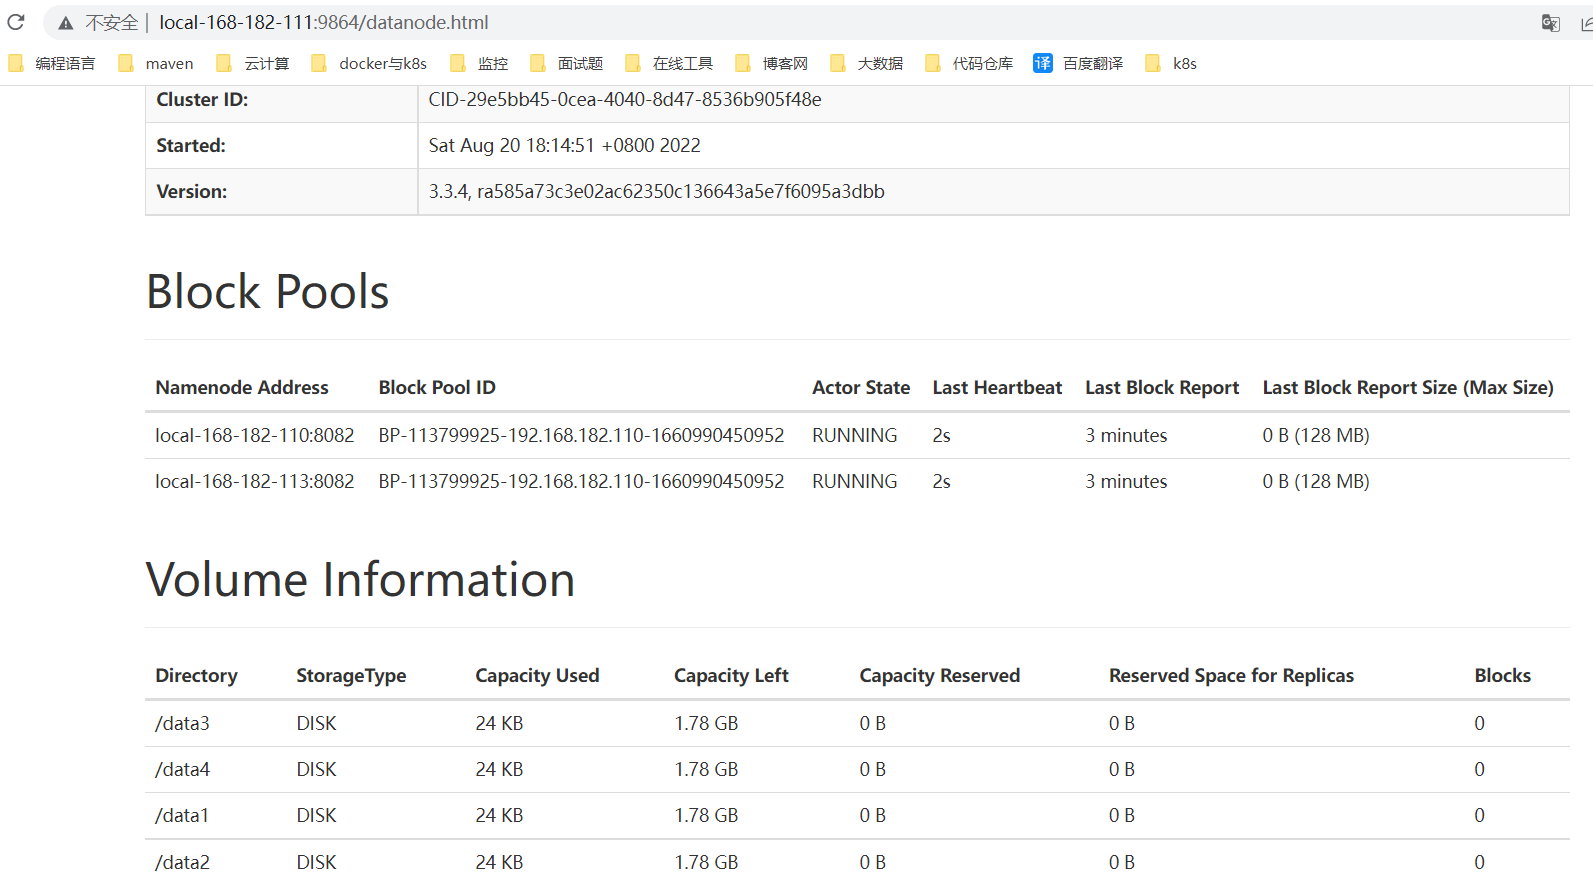The width and height of the screenshot is (1593, 896).
Task: Click the Volume Information heading
Action: 361,580
